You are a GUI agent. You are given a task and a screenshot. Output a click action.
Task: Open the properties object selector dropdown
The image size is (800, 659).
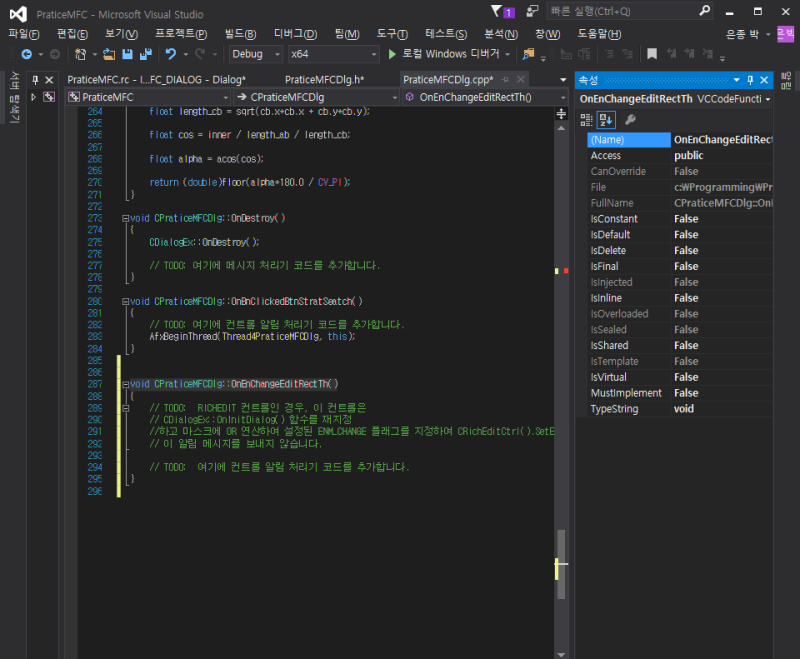click(x=768, y=99)
